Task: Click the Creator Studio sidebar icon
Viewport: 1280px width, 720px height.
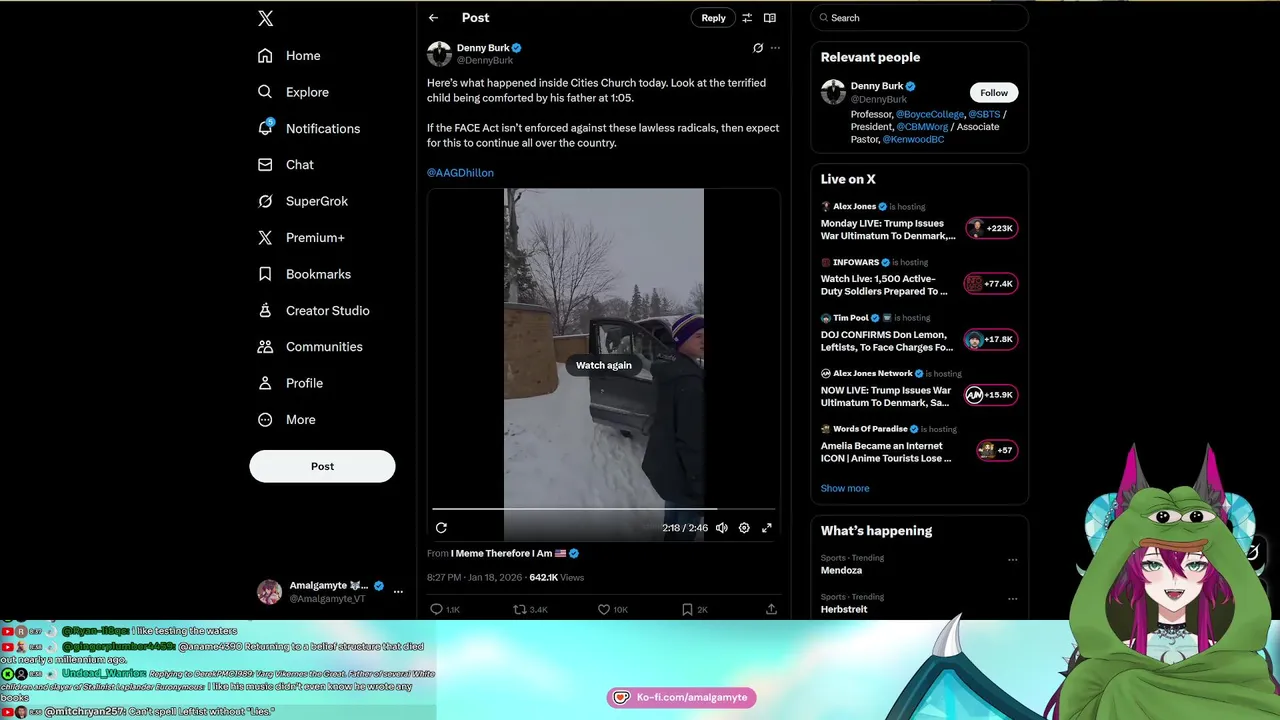Action: pyautogui.click(x=265, y=310)
